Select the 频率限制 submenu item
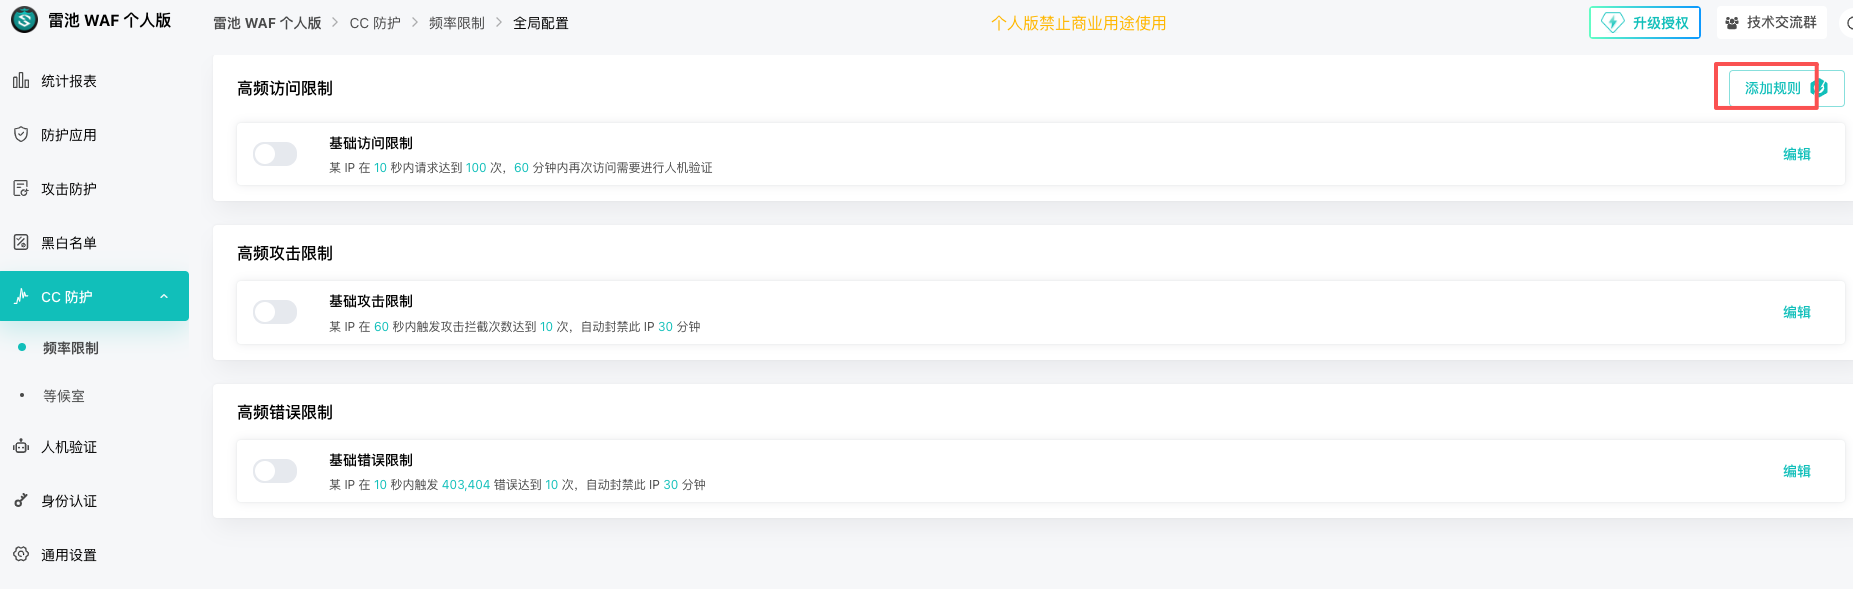1853x589 pixels. [71, 348]
